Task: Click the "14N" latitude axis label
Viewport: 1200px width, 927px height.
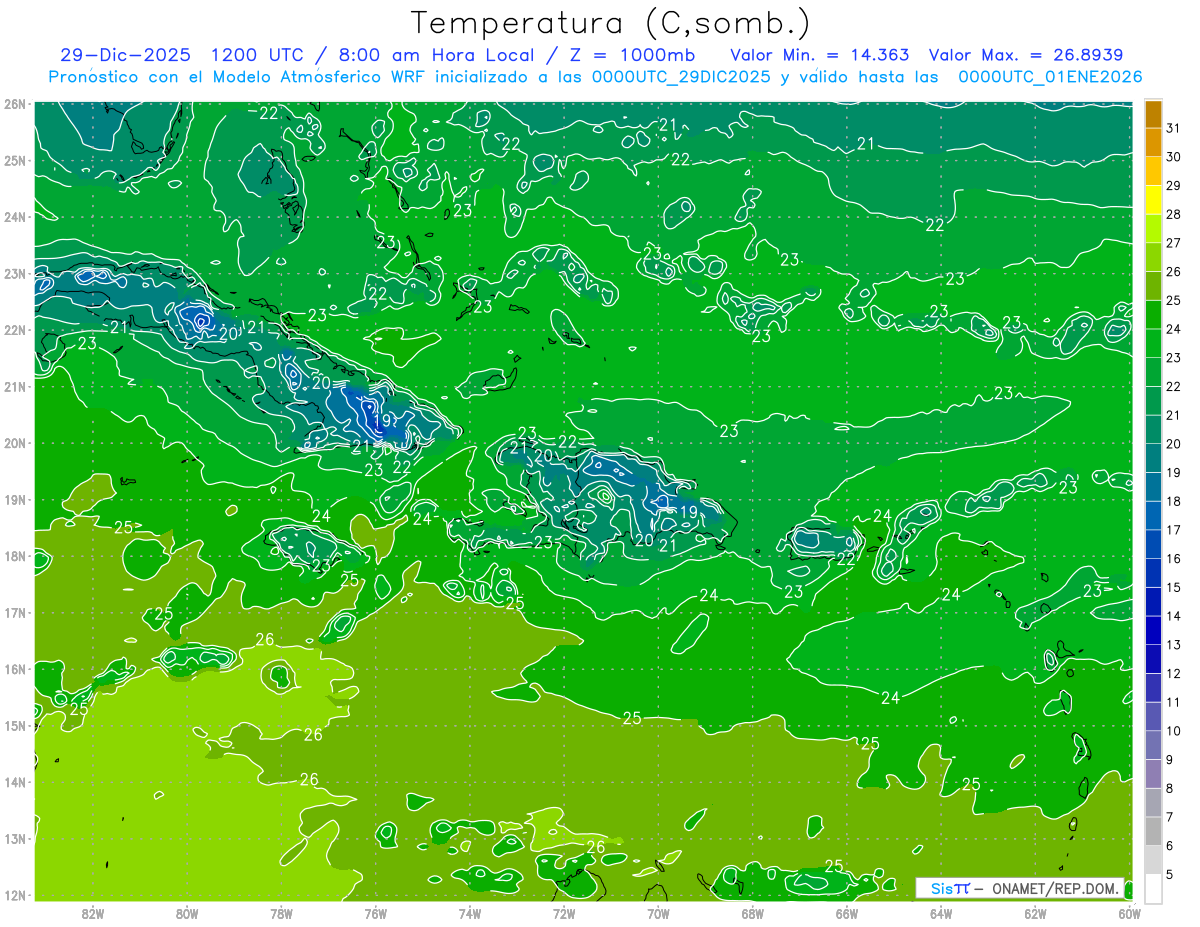Action: click(x=14, y=782)
